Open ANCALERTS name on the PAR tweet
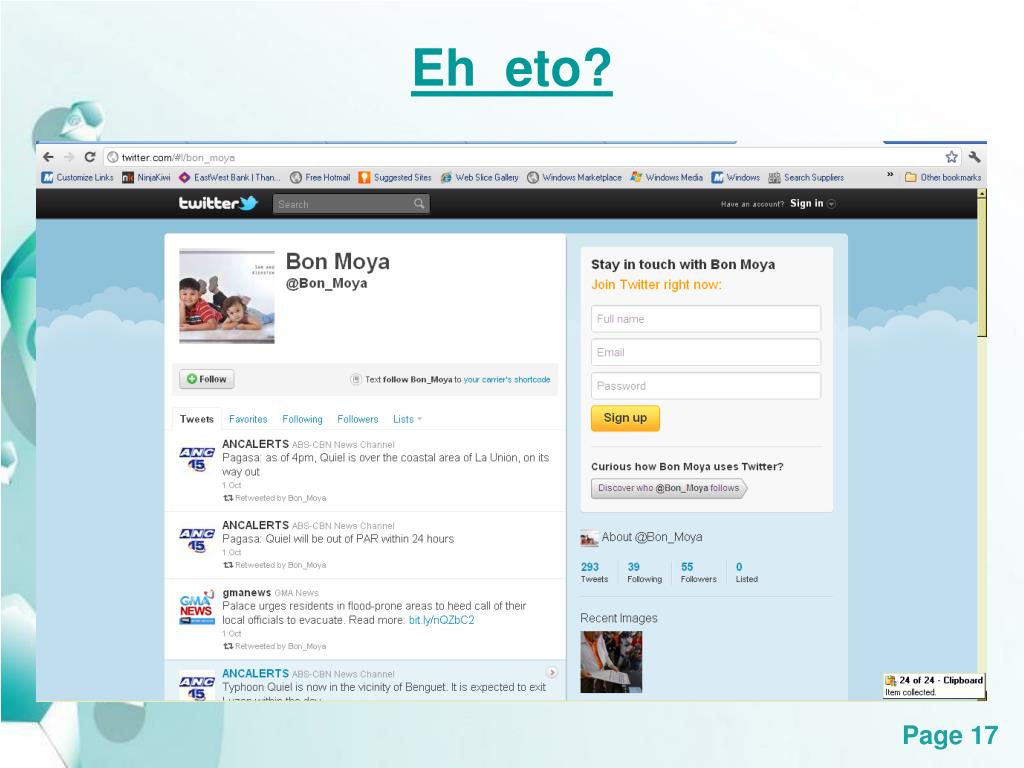The width and height of the screenshot is (1024, 768). [255, 525]
